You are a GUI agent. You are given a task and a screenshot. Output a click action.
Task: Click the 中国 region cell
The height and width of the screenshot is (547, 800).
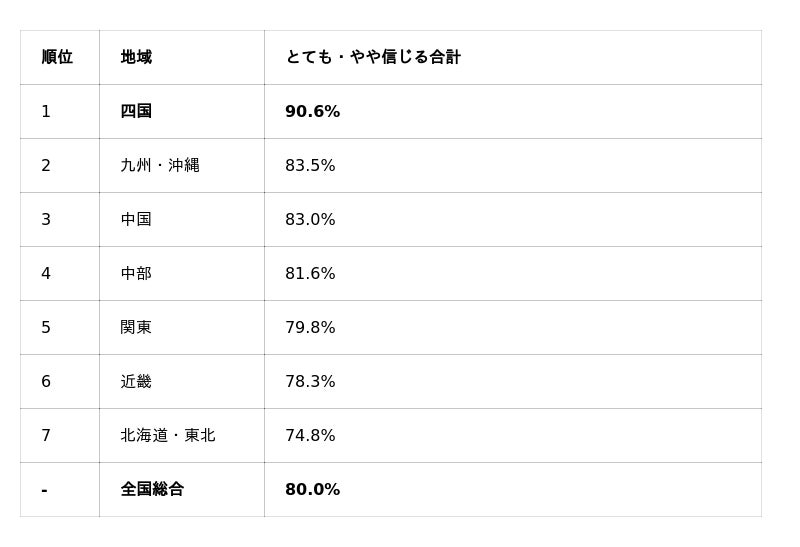tap(136, 219)
